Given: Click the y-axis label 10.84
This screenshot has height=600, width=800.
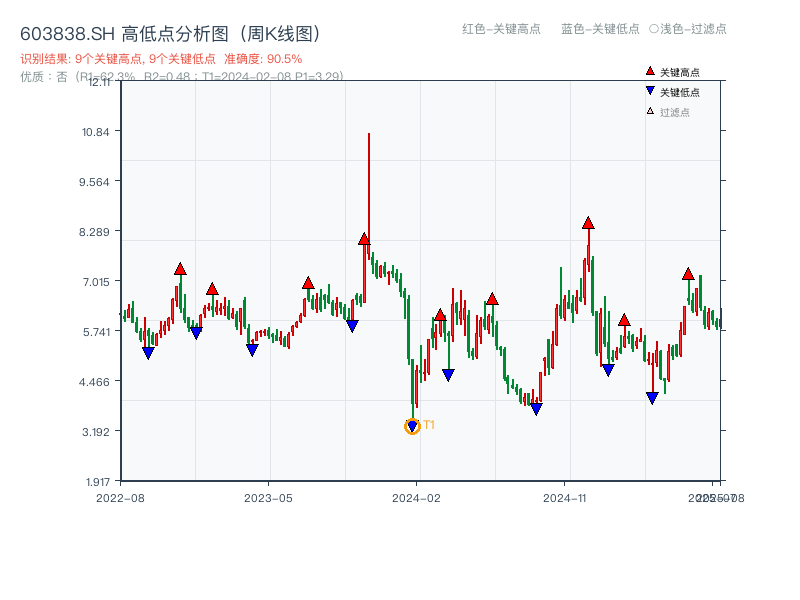Looking at the screenshot, I should click(x=96, y=132).
